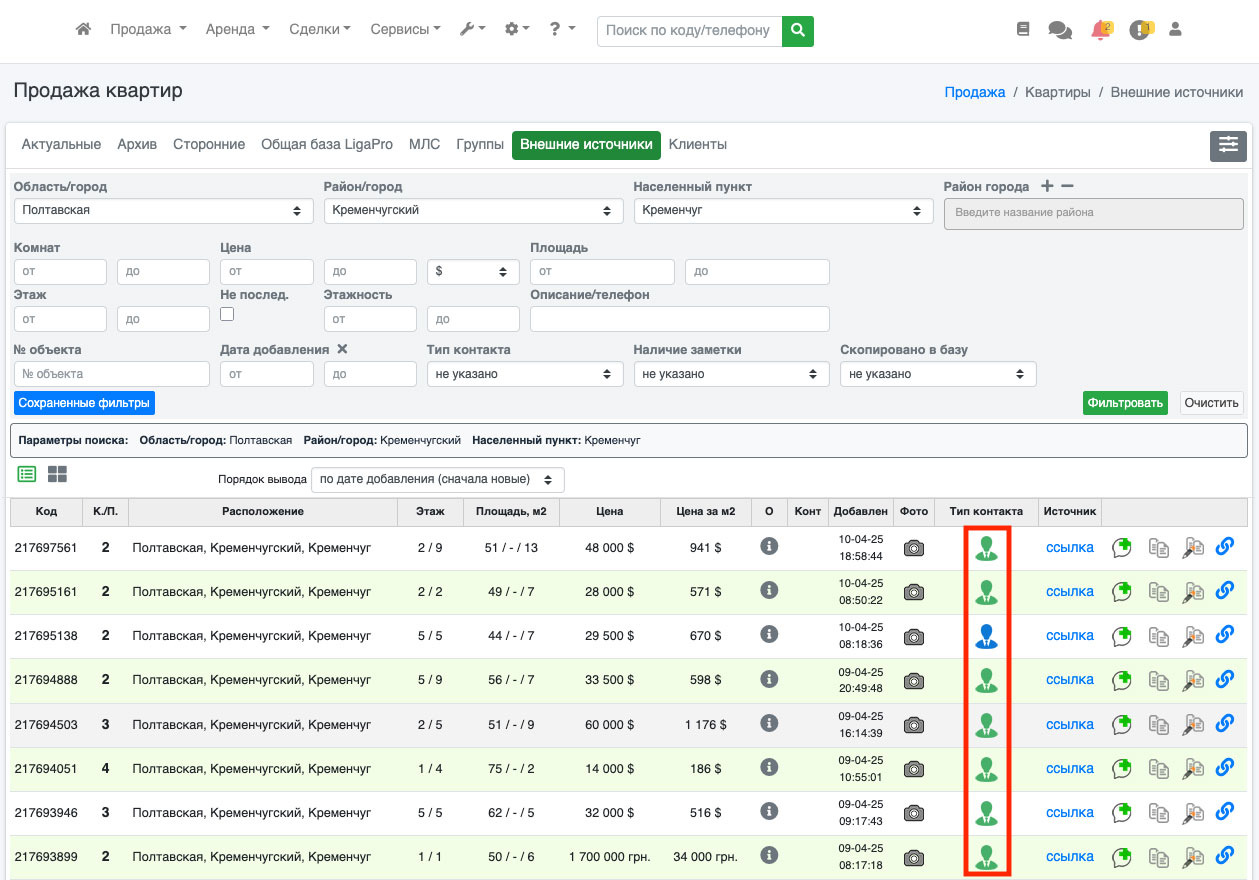Open photos camera icon for listing 217695138
Screen dimensions: 1259x880
(913, 636)
